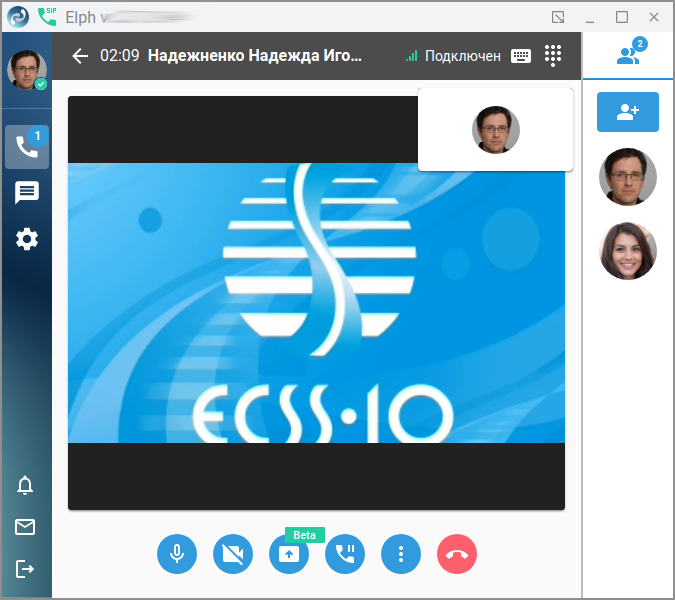Image resolution: width=675 pixels, height=600 pixels.
Task: Open notifications bell
Action: coord(25,485)
